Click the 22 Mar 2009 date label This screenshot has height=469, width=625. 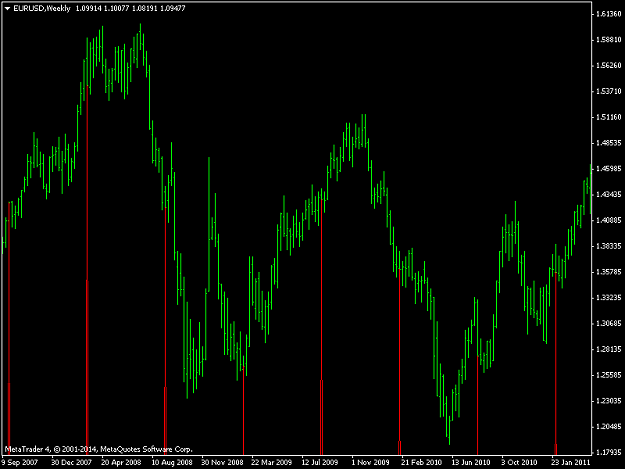coord(272,462)
